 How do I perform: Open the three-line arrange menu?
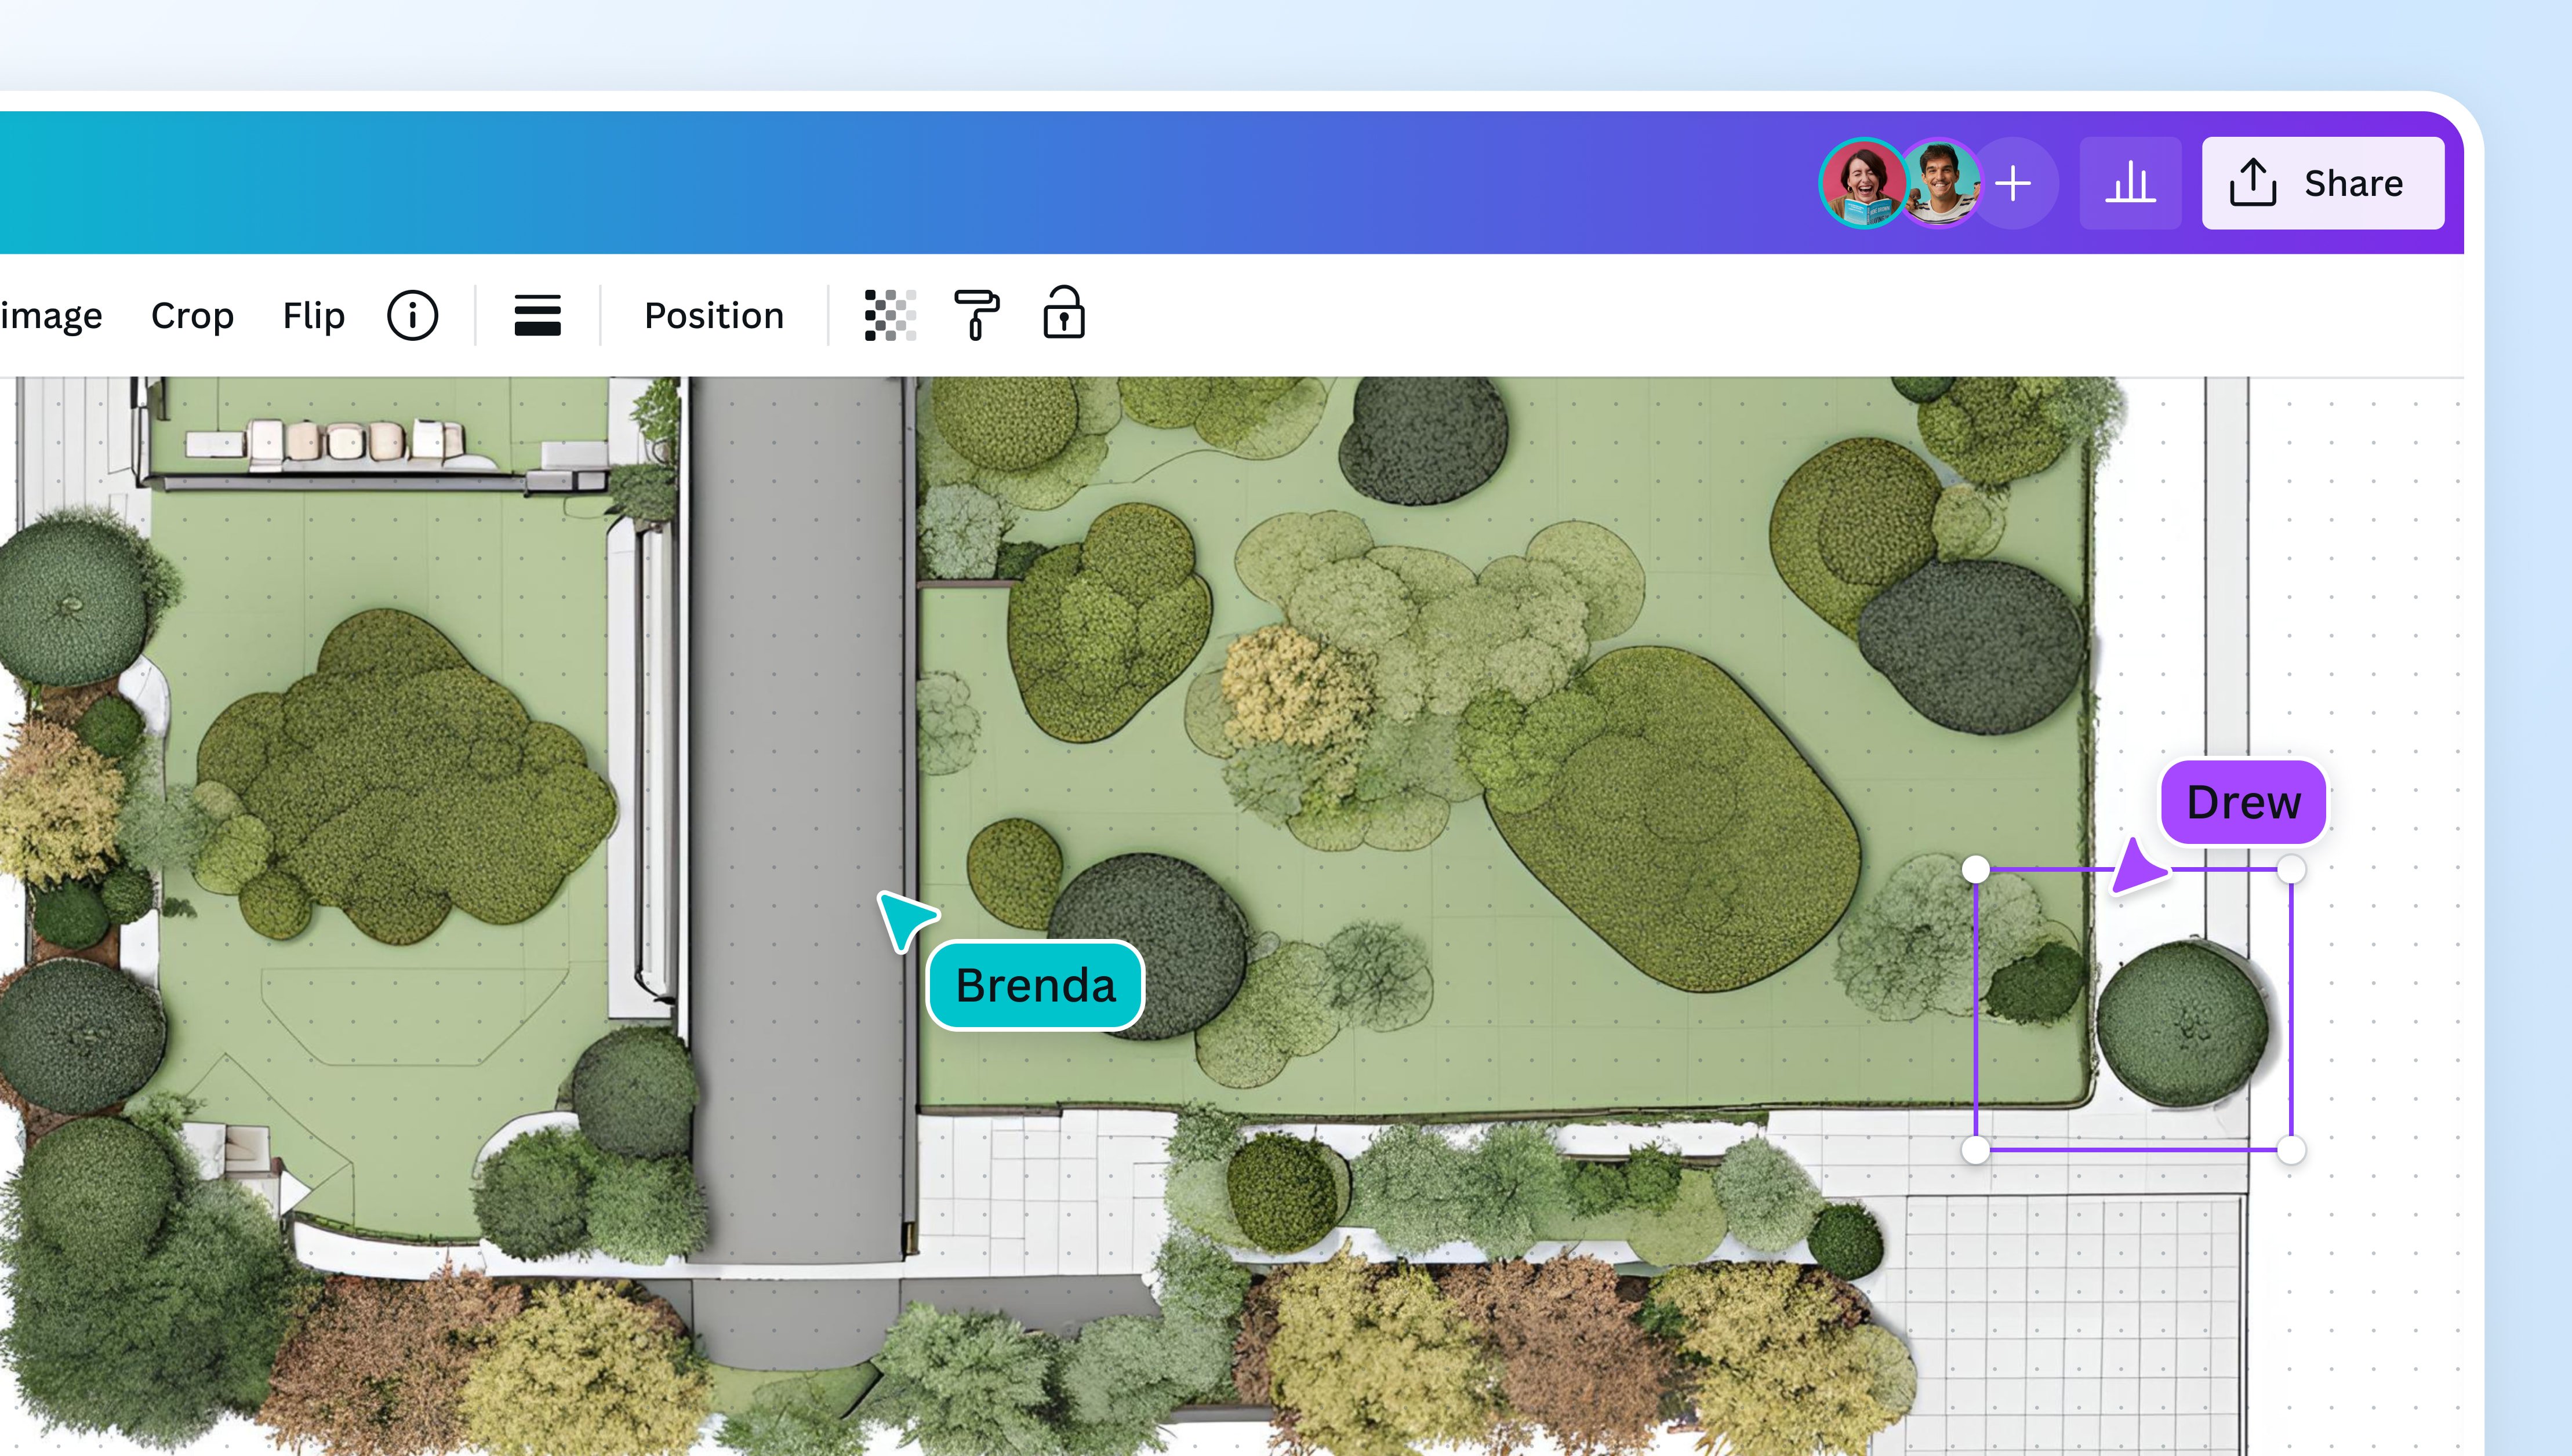point(537,315)
